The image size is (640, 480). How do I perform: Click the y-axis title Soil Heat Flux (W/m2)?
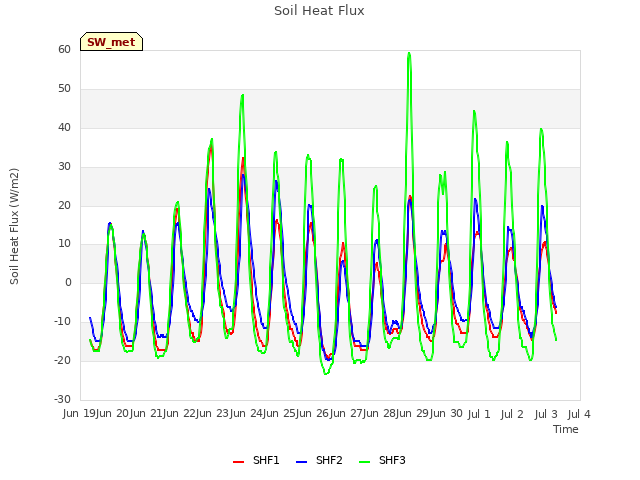tap(14, 226)
